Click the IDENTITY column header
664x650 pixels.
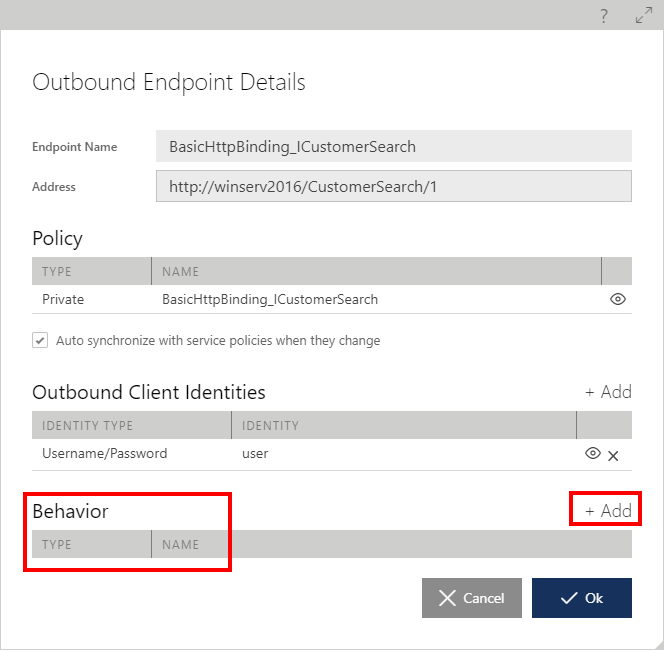tap(404, 425)
